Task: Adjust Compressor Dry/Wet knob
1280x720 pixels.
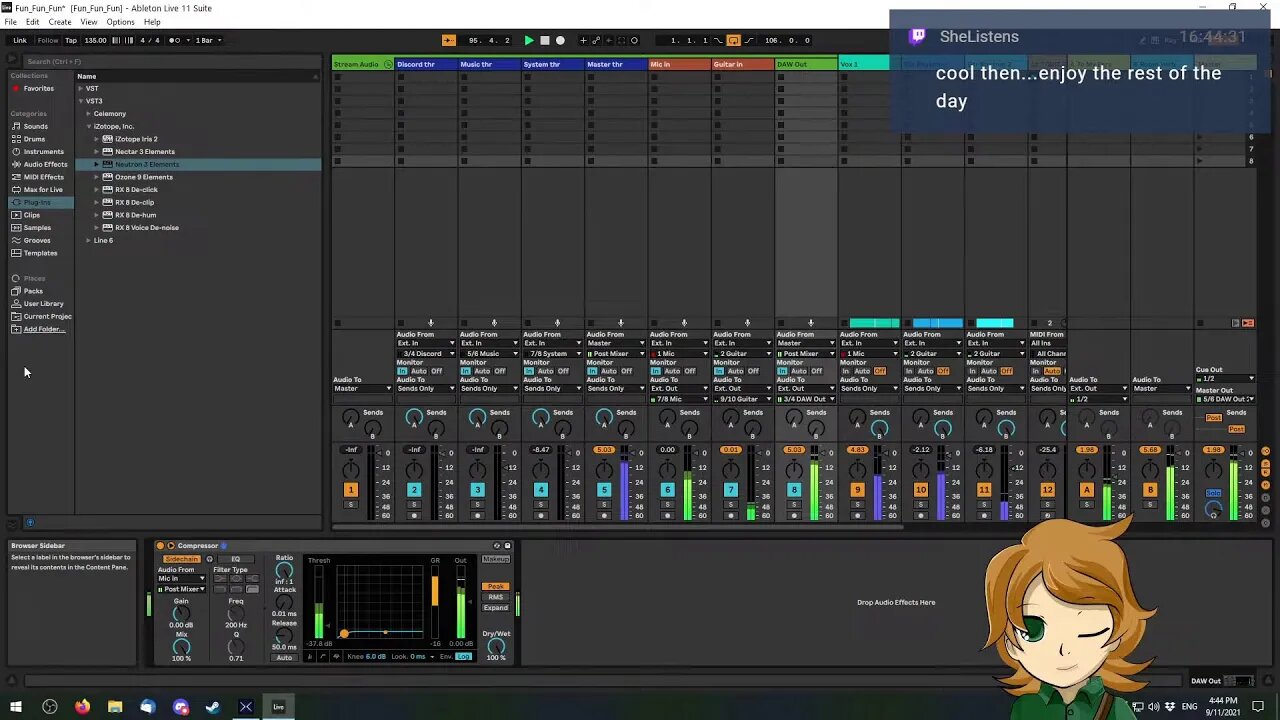Action: pyautogui.click(x=496, y=646)
